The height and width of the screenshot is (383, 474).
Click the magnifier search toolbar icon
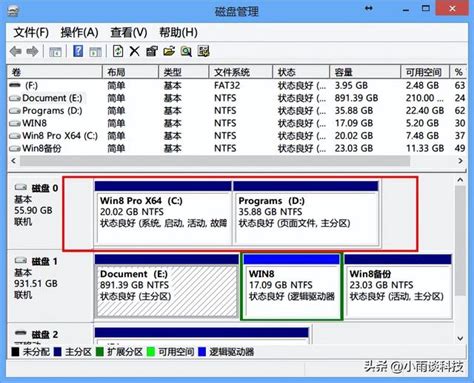click(x=186, y=51)
